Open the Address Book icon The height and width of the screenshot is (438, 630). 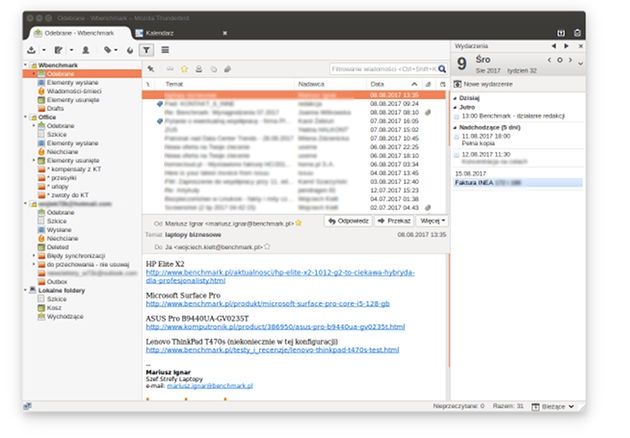[x=86, y=50]
